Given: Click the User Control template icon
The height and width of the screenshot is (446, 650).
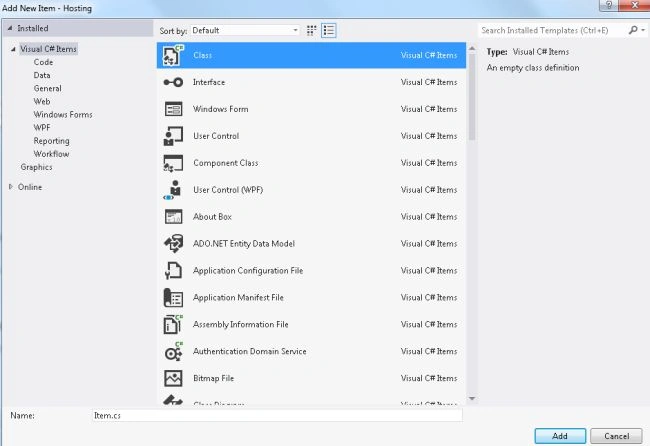Looking at the screenshot, I should pos(173,136).
